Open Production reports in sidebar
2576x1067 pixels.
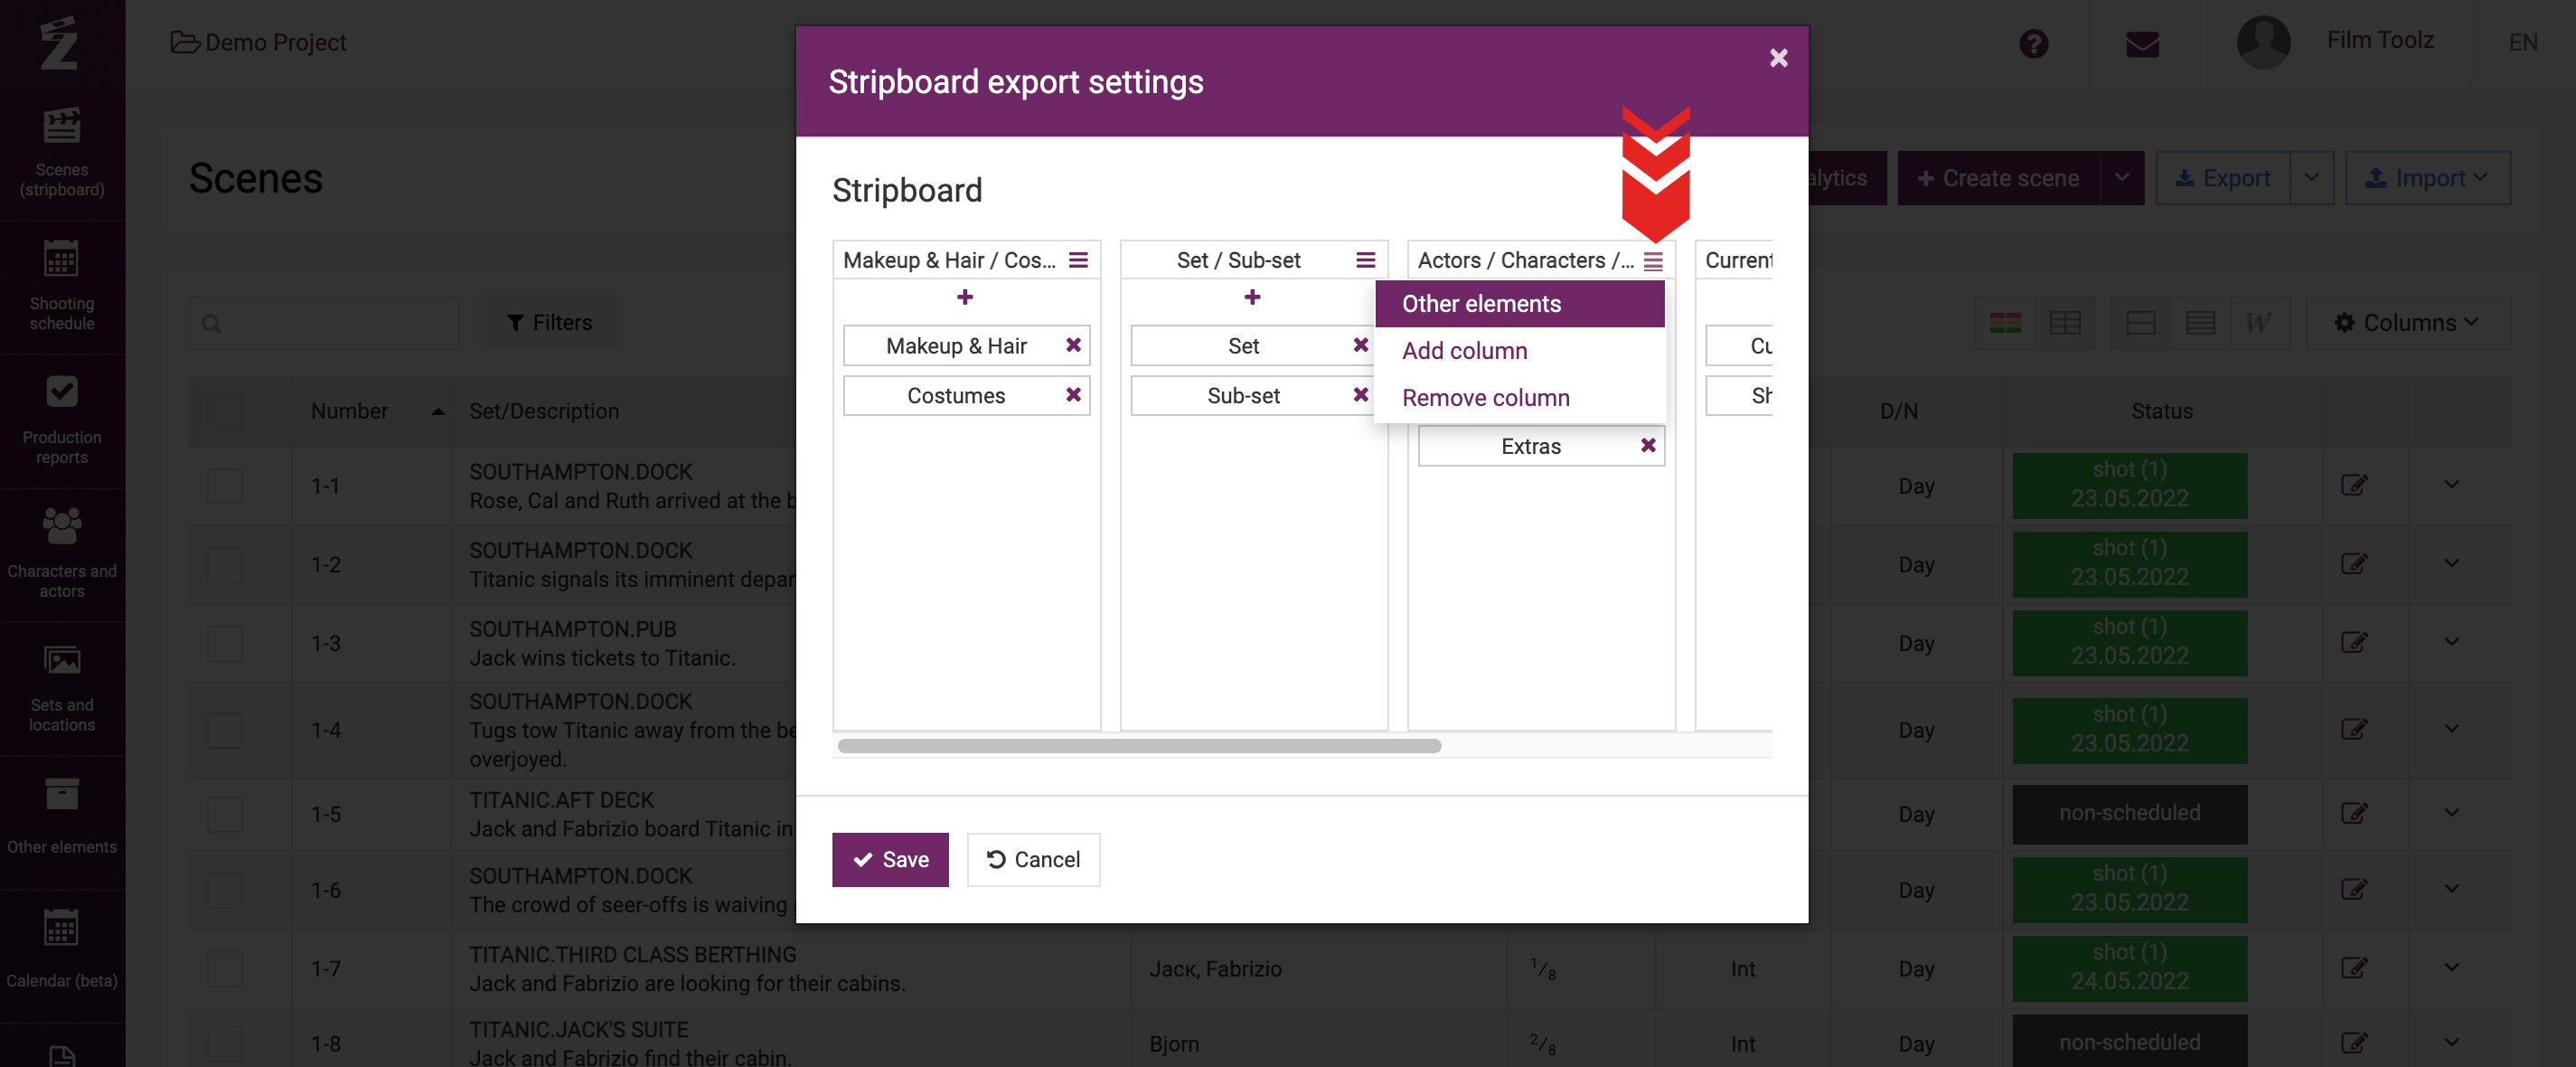(62, 421)
